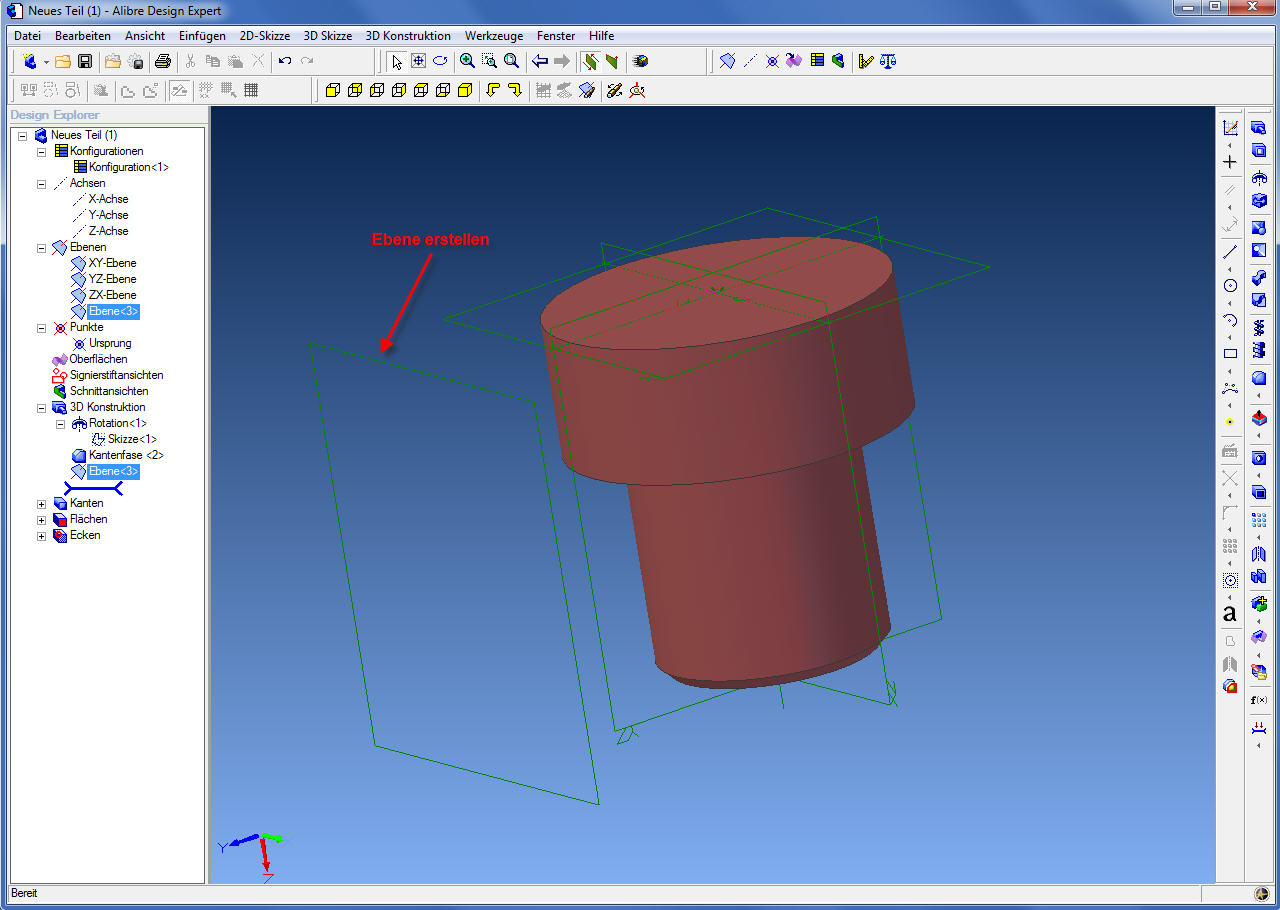Open the Einfügen menu

pos(202,35)
